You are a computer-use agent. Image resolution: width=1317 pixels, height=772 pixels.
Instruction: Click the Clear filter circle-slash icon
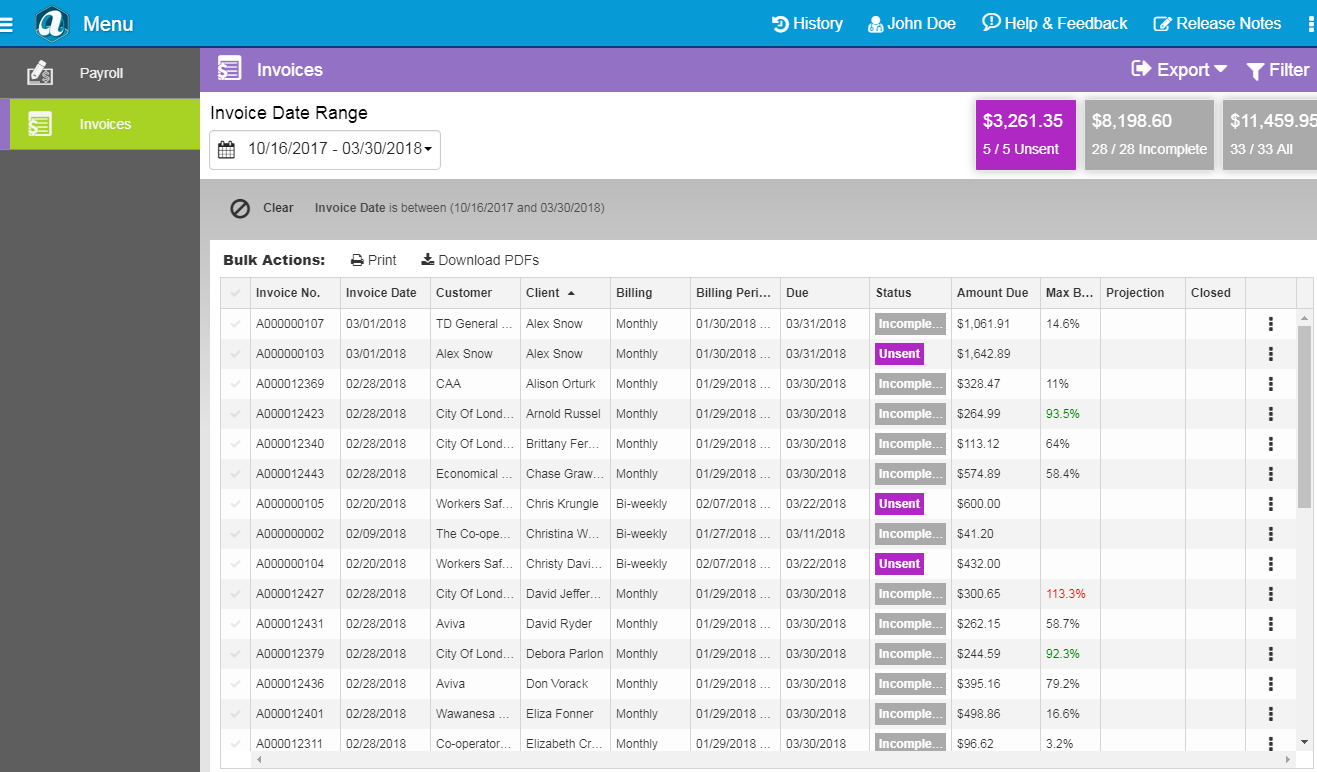[x=240, y=208]
